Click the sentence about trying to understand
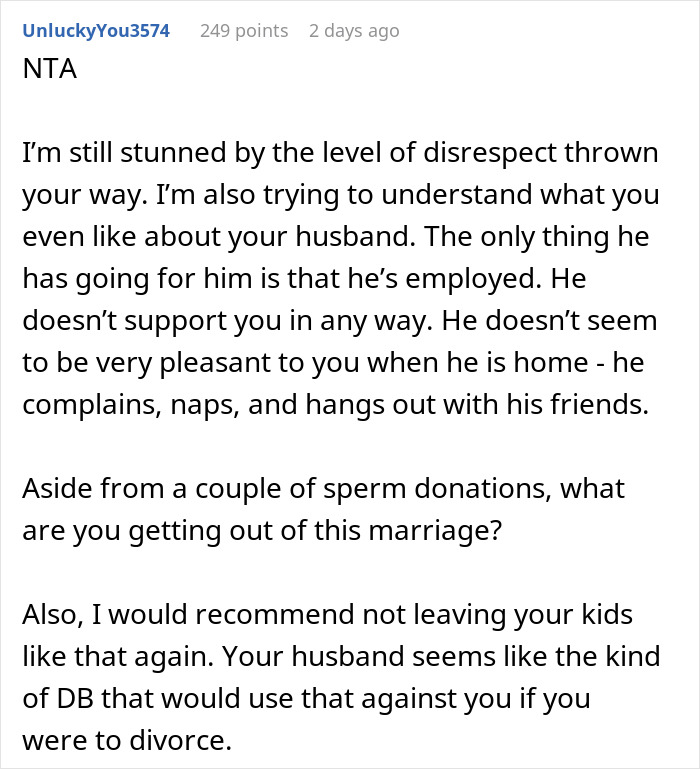700x769 pixels. pyautogui.click(x=408, y=195)
